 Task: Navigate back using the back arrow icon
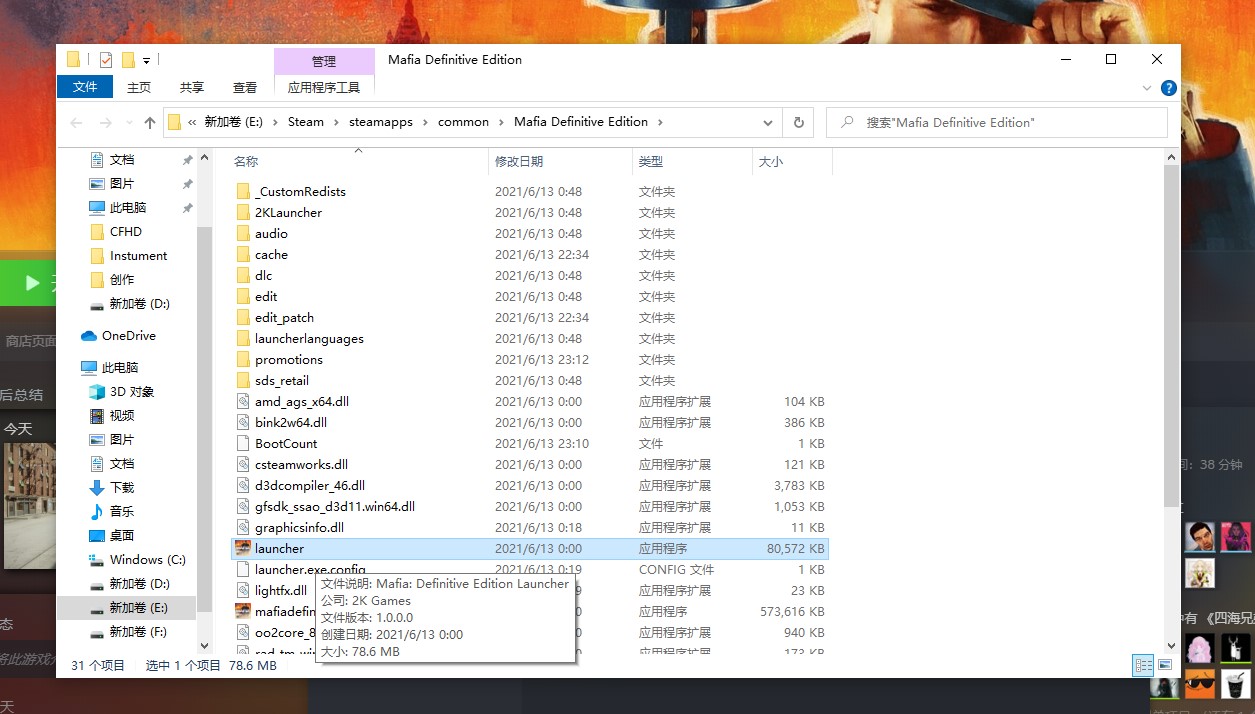(77, 122)
